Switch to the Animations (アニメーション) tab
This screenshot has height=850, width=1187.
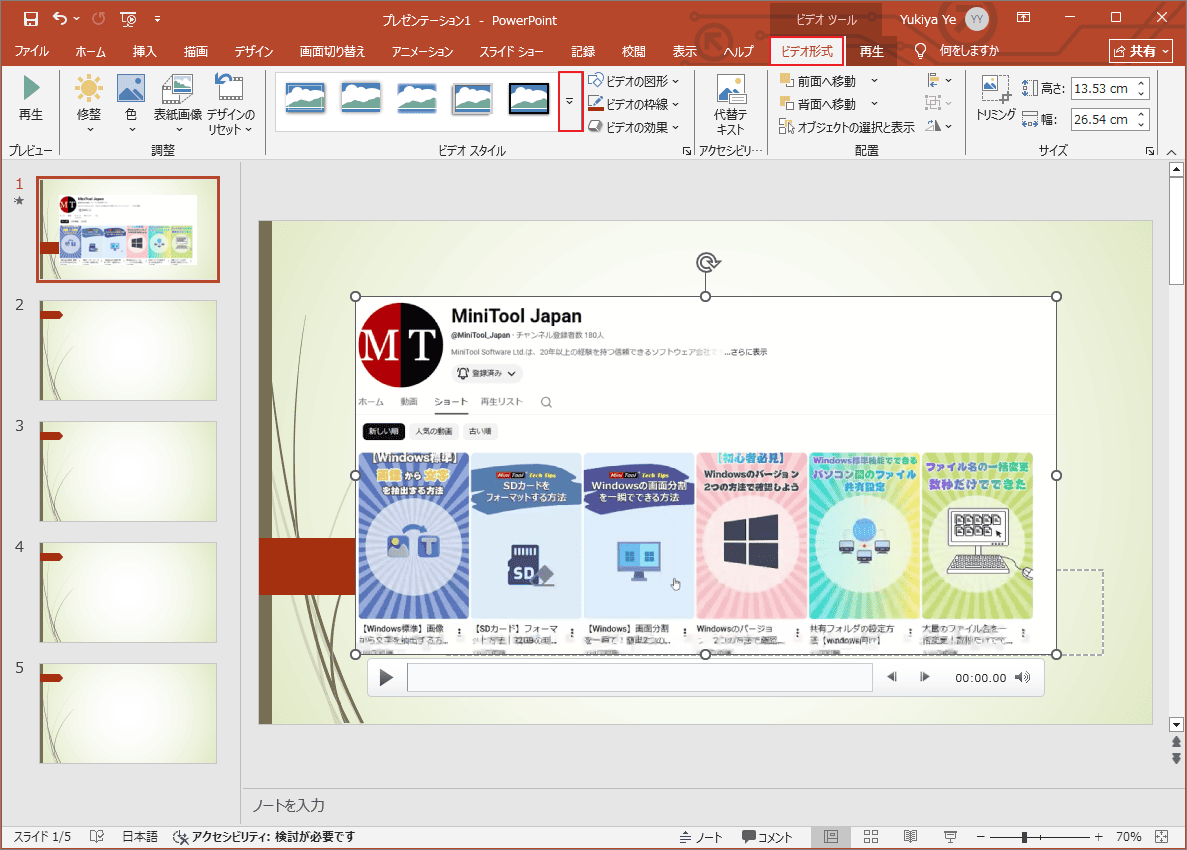tap(422, 51)
